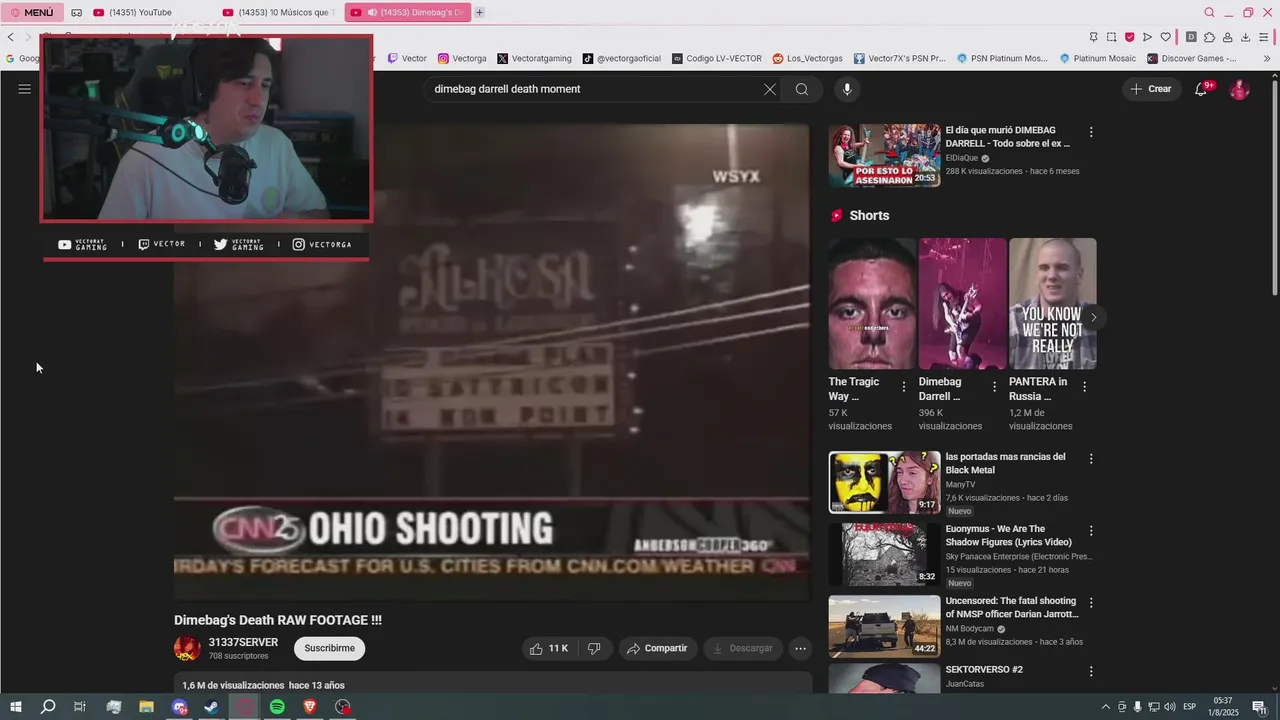
Task: Open the Platinum Mosaic bookmark
Action: pyautogui.click(x=1097, y=58)
